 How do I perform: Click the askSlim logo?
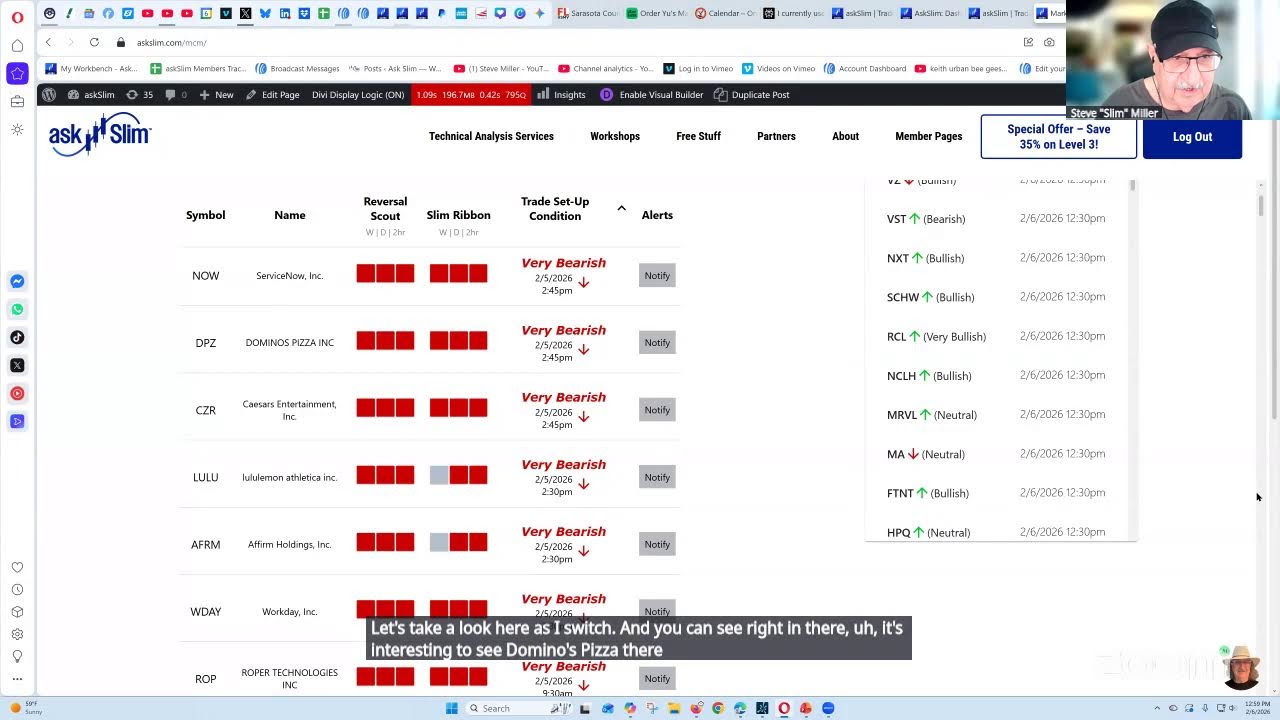(x=100, y=135)
